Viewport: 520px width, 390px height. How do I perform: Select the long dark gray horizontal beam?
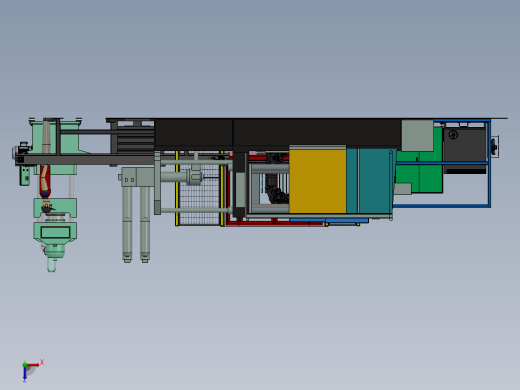click(86, 159)
